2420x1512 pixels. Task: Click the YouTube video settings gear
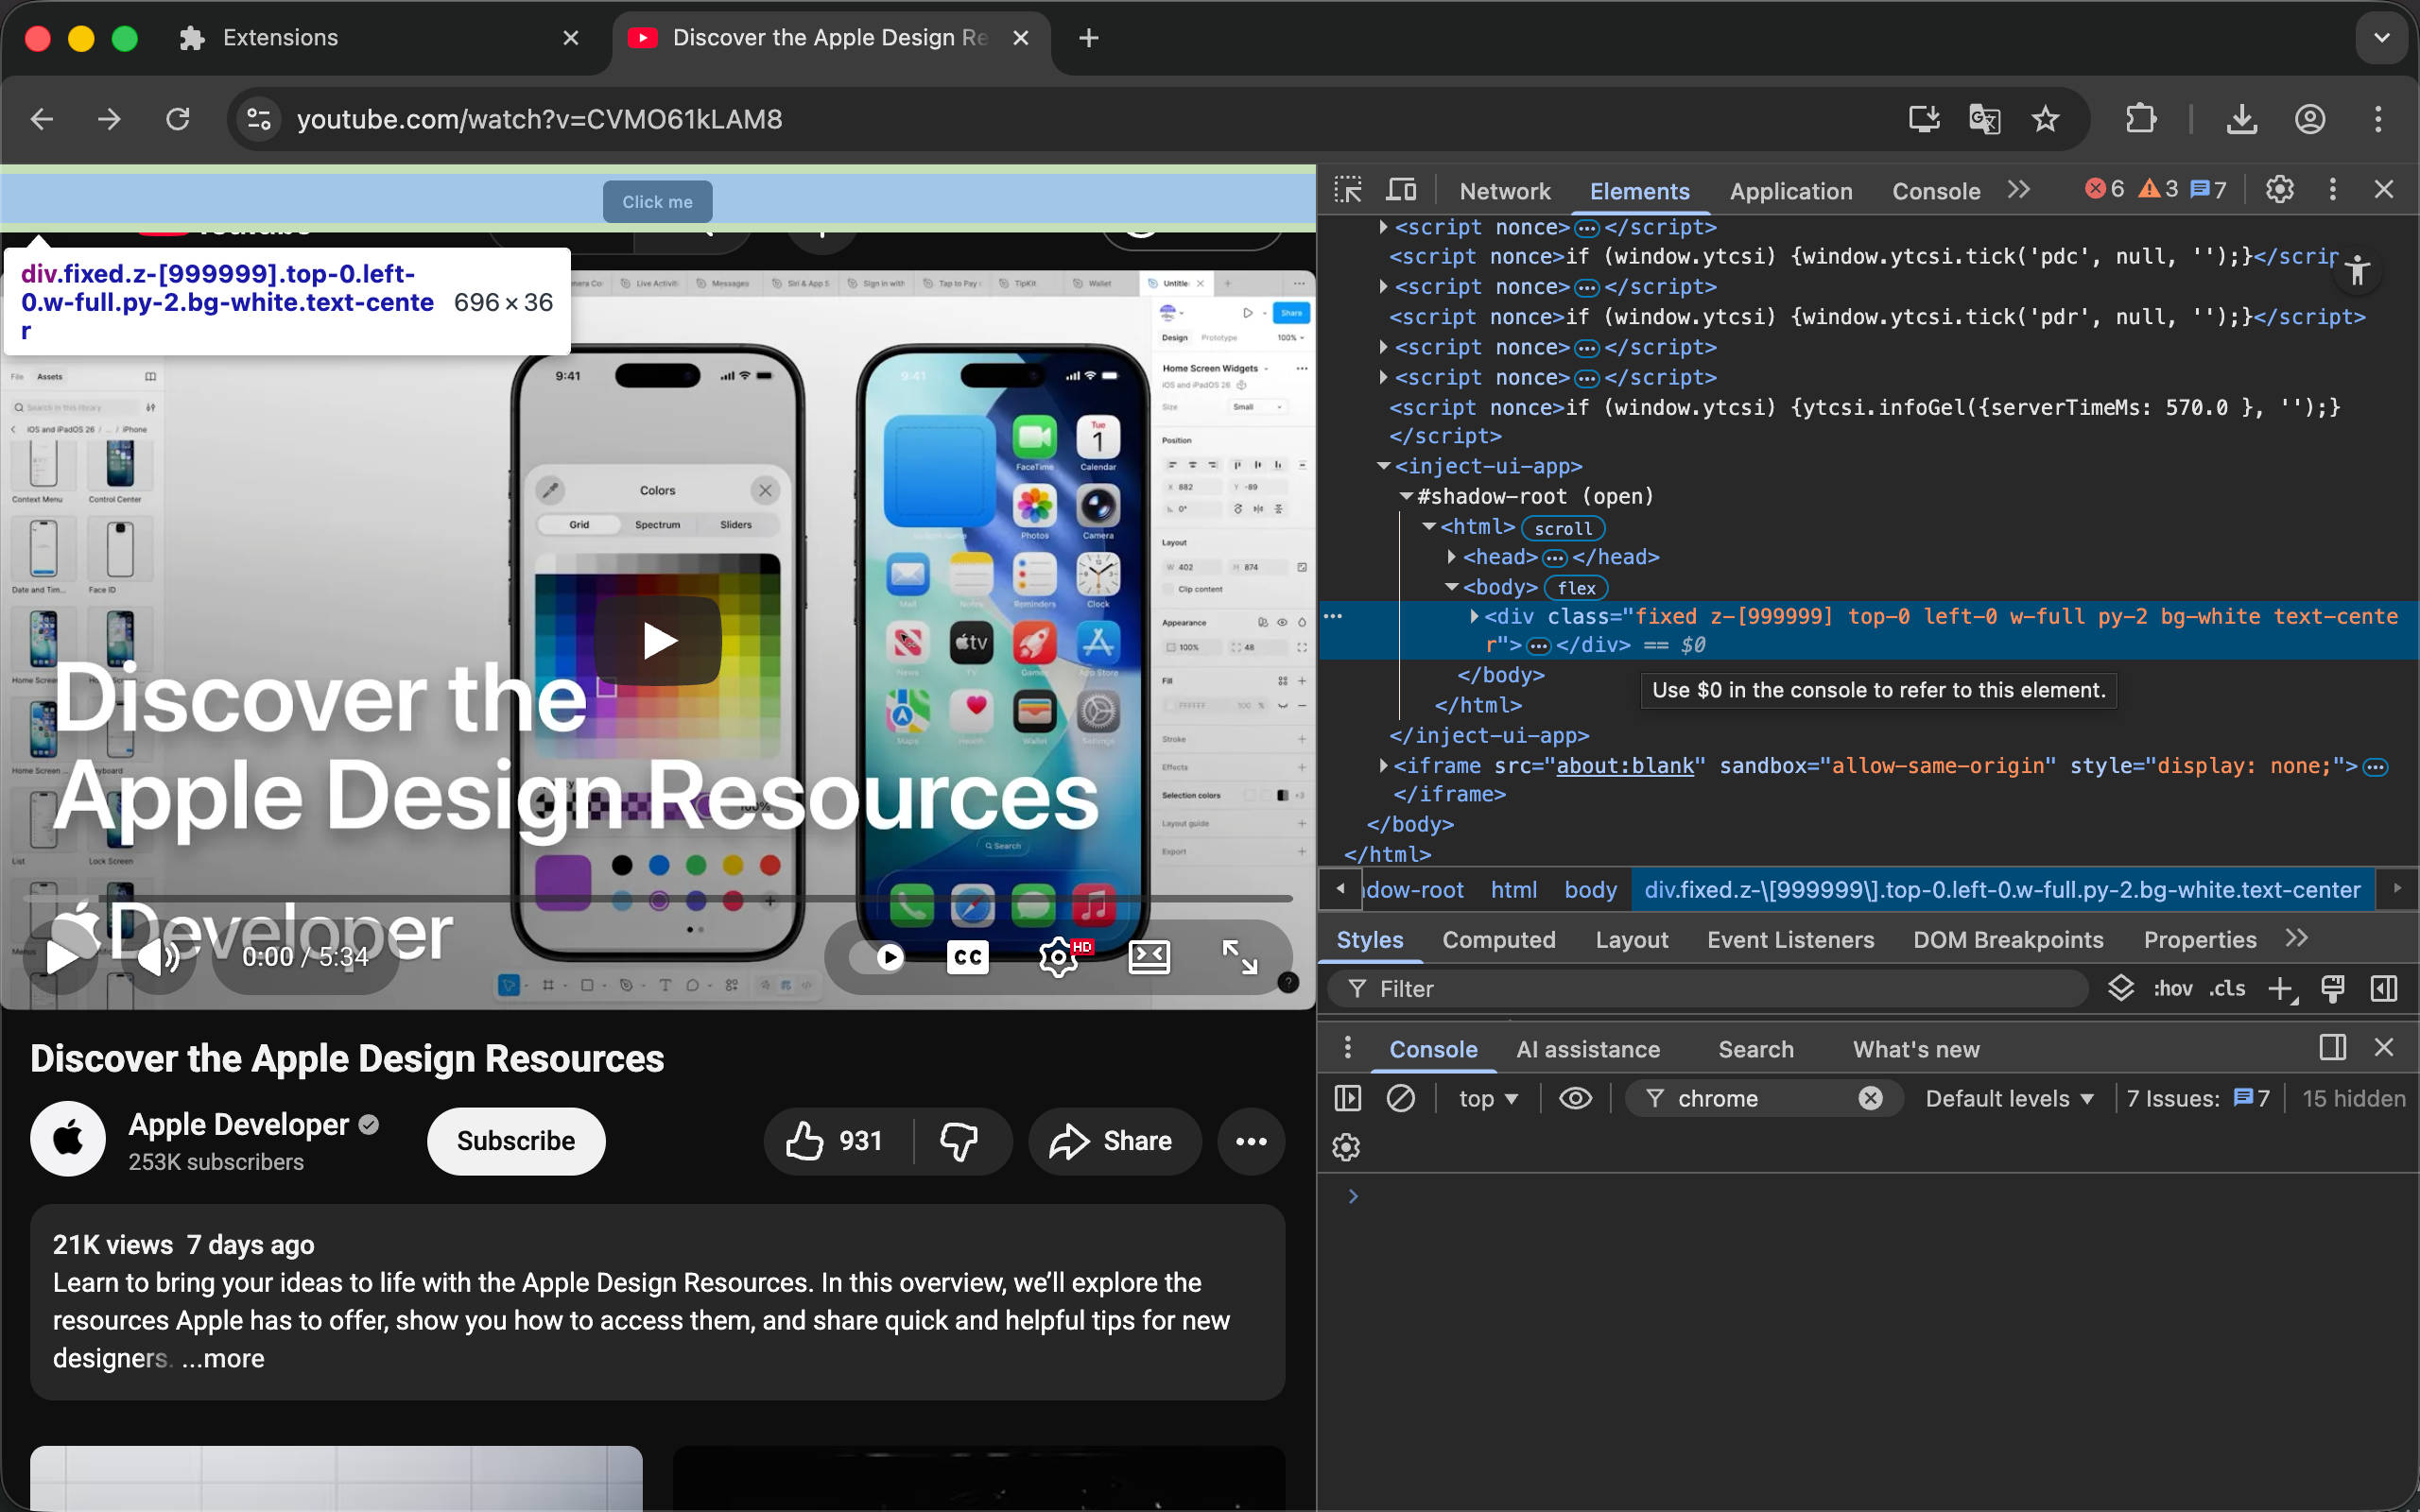1057,957
